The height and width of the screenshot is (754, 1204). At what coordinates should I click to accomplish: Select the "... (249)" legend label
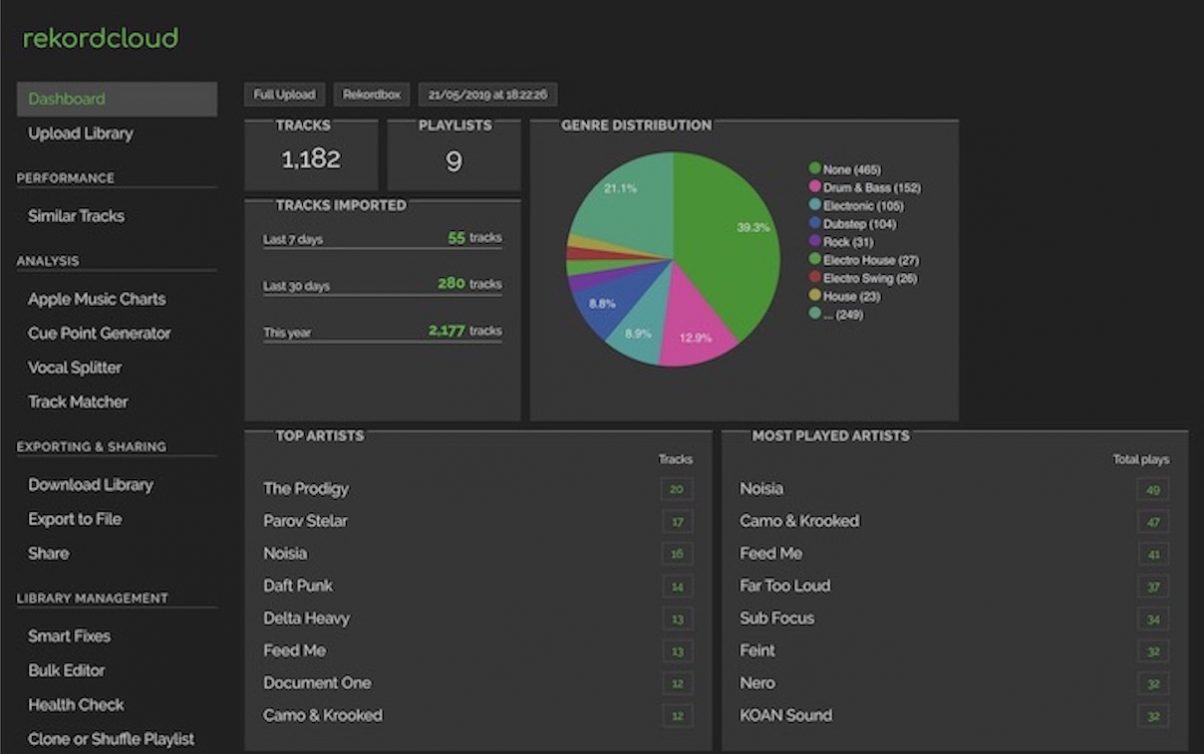click(844, 314)
